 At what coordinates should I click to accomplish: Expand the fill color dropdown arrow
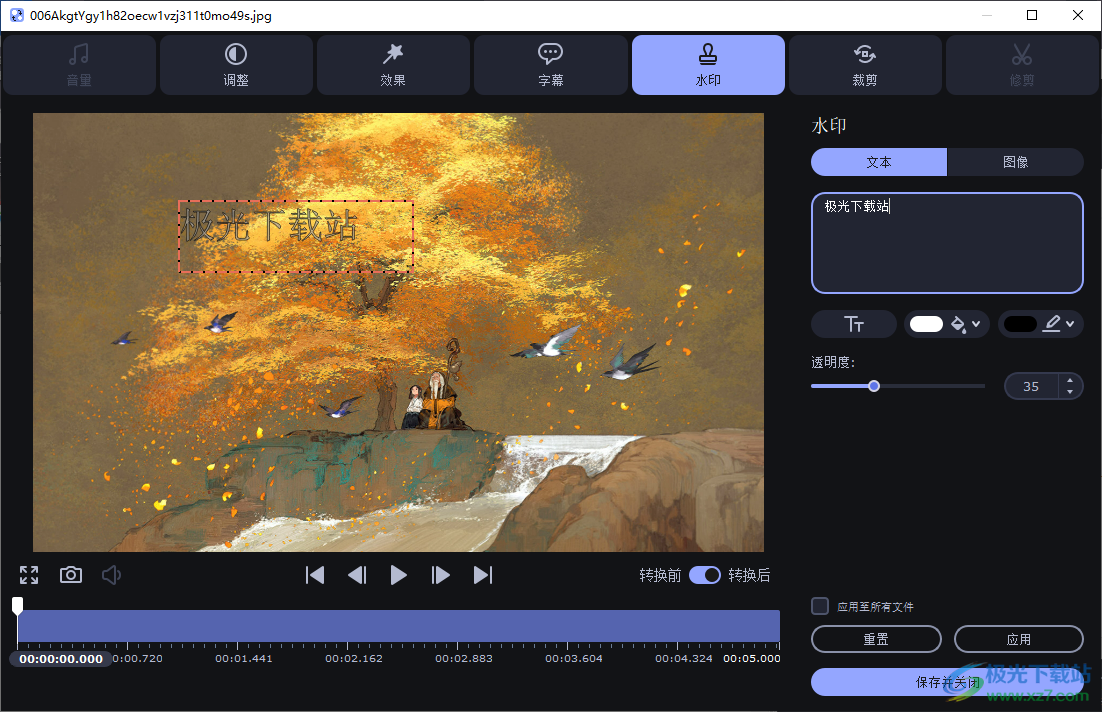pos(976,324)
